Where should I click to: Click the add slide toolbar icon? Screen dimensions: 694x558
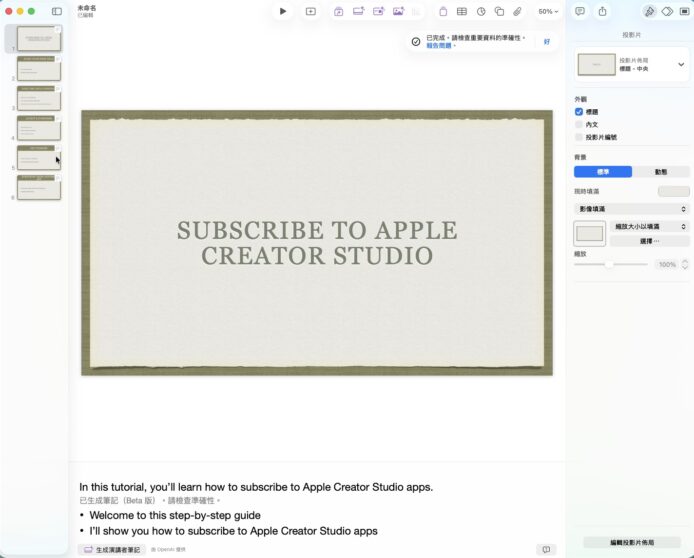coord(310,11)
